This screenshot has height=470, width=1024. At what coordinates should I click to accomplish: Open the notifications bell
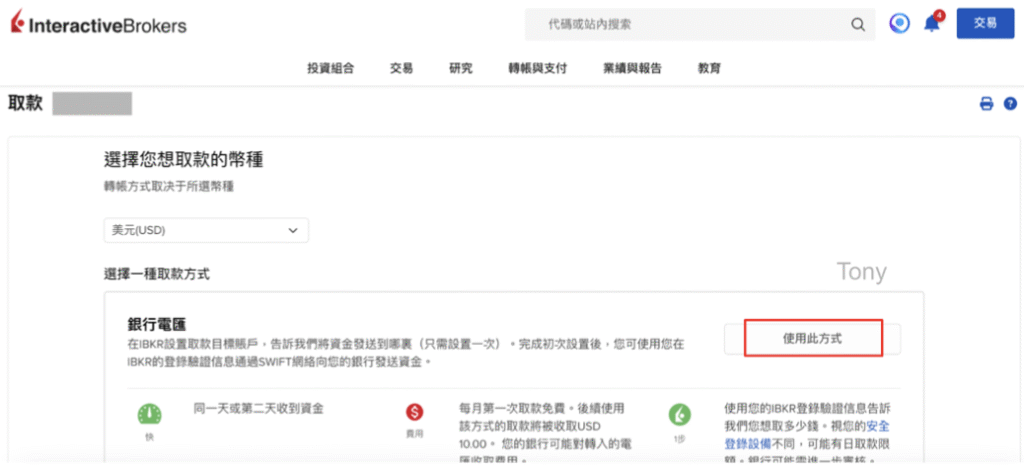[932, 24]
